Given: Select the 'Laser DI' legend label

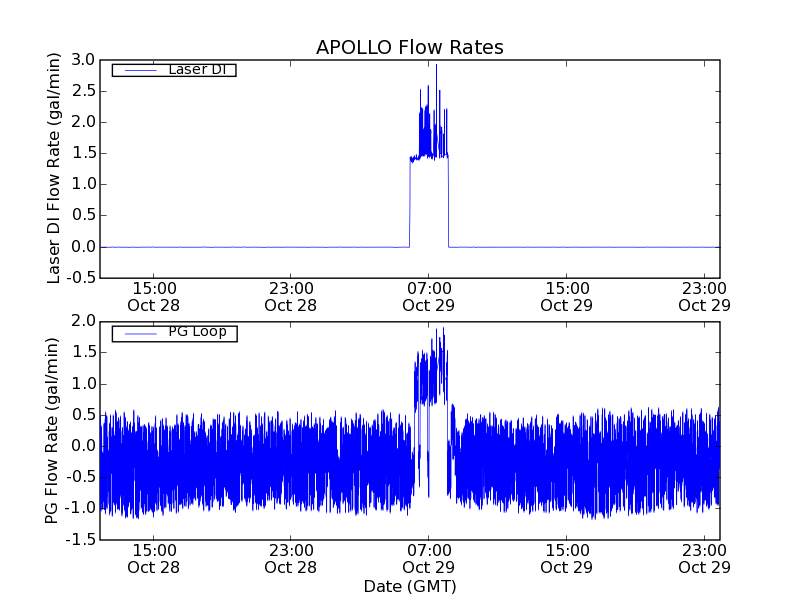Looking at the screenshot, I should [x=197, y=69].
